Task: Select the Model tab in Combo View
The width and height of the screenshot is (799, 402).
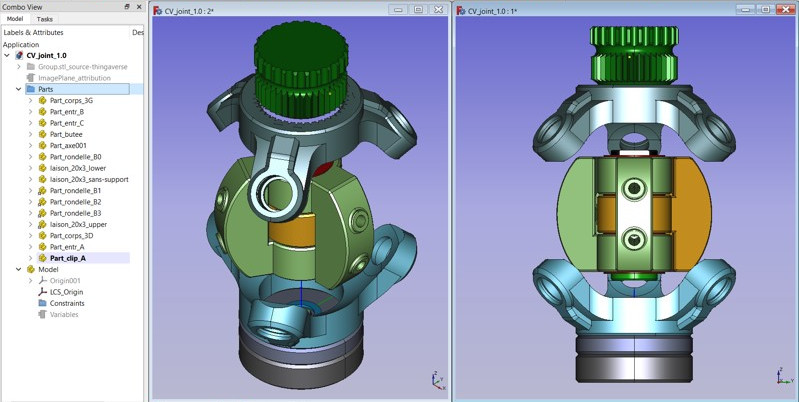Action: 15,19
